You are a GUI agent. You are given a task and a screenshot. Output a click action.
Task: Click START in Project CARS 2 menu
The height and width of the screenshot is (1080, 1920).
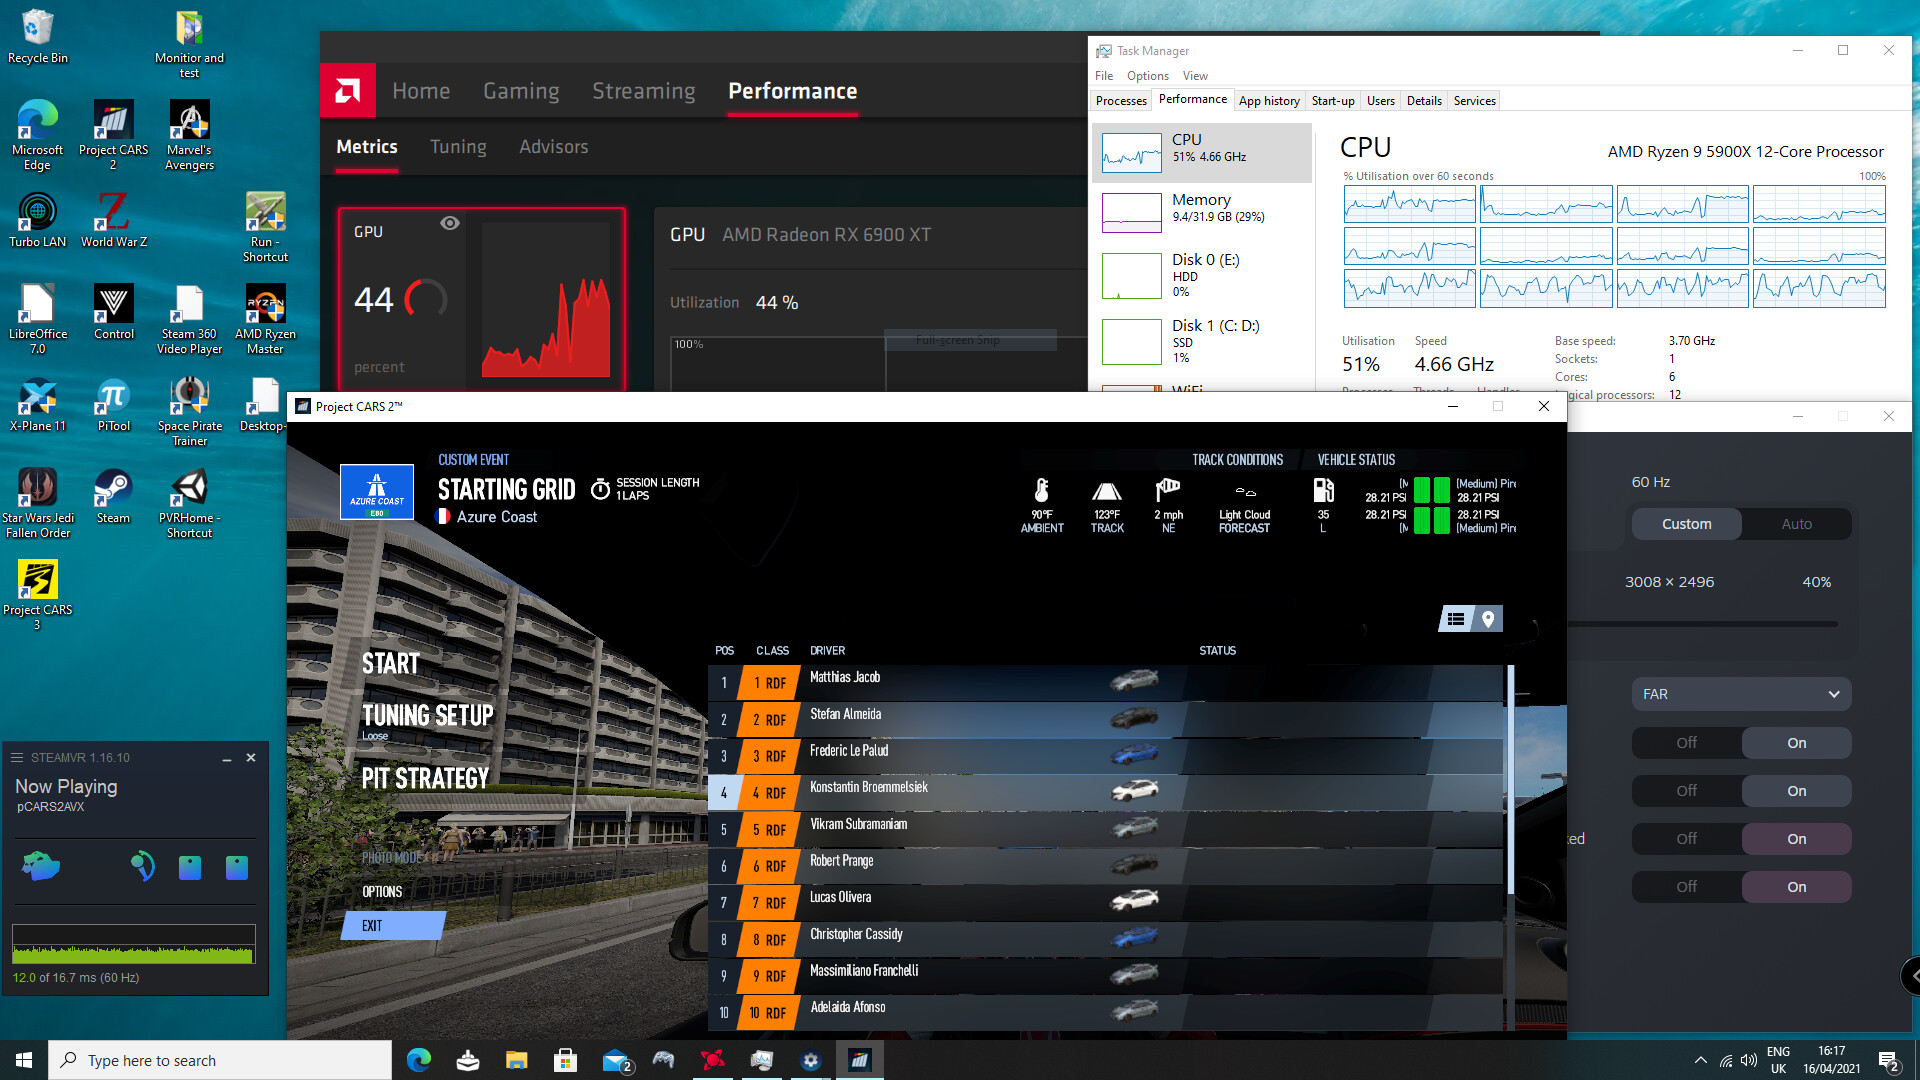coord(391,664)
